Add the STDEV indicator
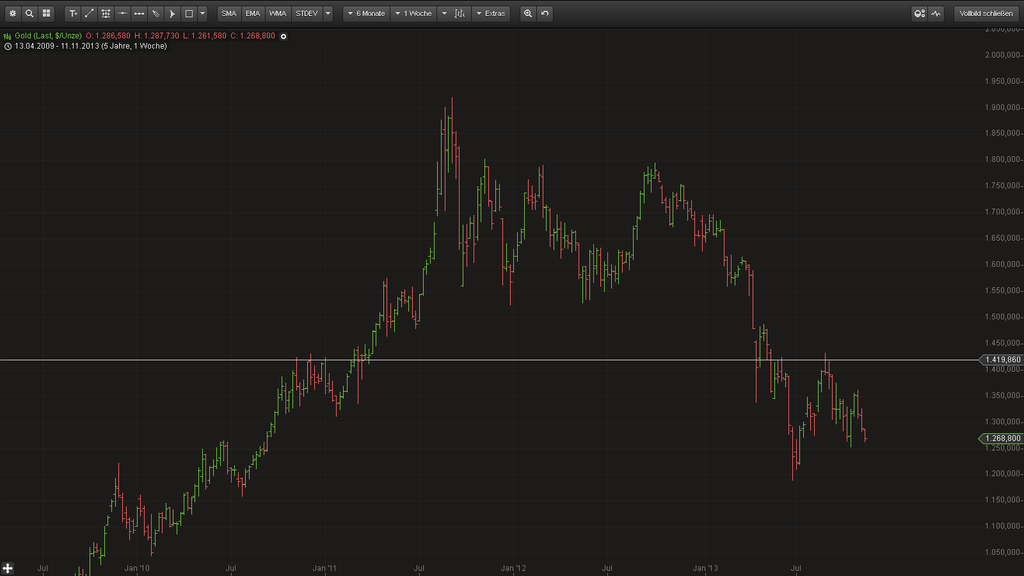The height and width of the screenshot is (576, 1024). tap(307, 13)
